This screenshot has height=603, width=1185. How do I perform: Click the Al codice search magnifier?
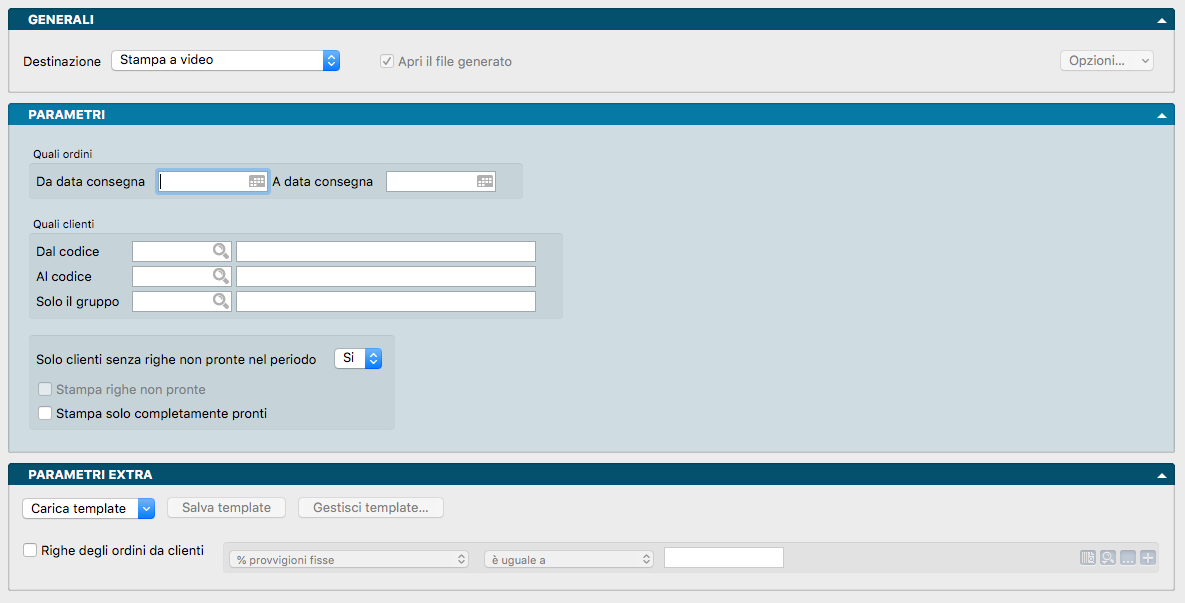point(220,276)
